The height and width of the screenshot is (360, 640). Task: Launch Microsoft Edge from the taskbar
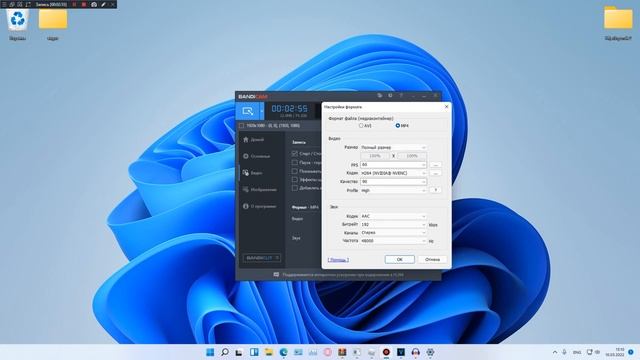tap(283, 352)
